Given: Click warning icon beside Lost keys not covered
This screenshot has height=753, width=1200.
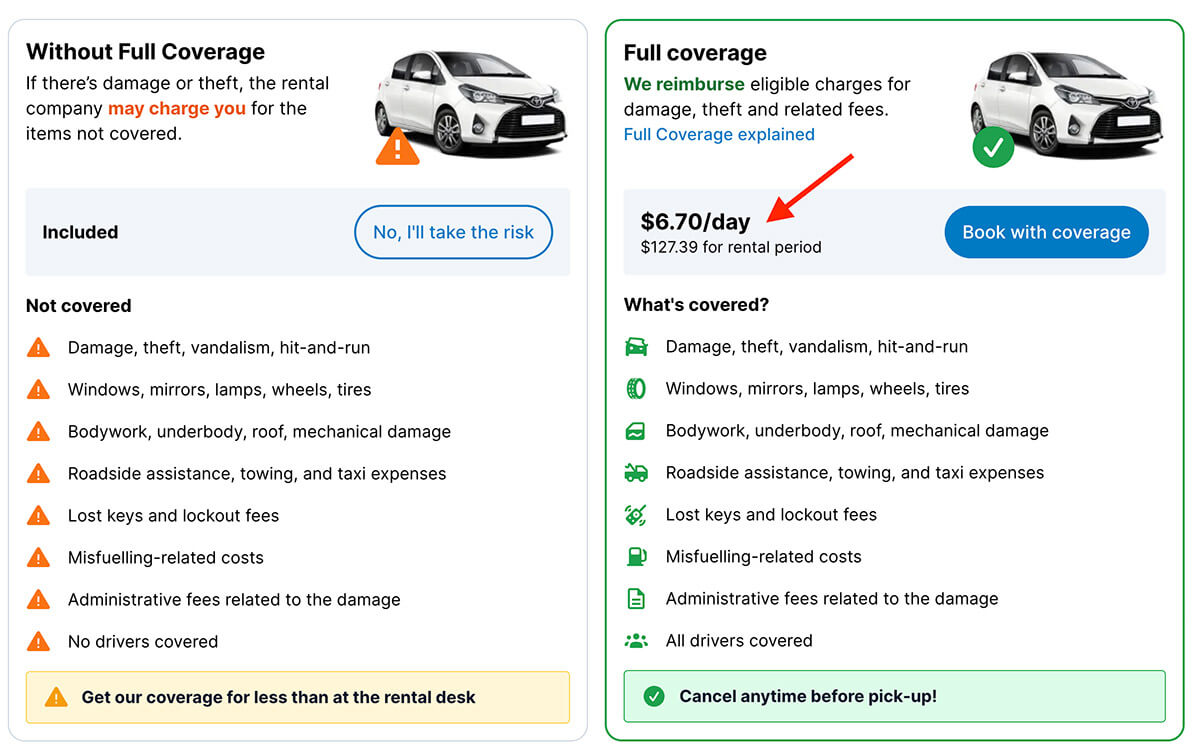Looking at the screenshot, I should pos(38,516).
